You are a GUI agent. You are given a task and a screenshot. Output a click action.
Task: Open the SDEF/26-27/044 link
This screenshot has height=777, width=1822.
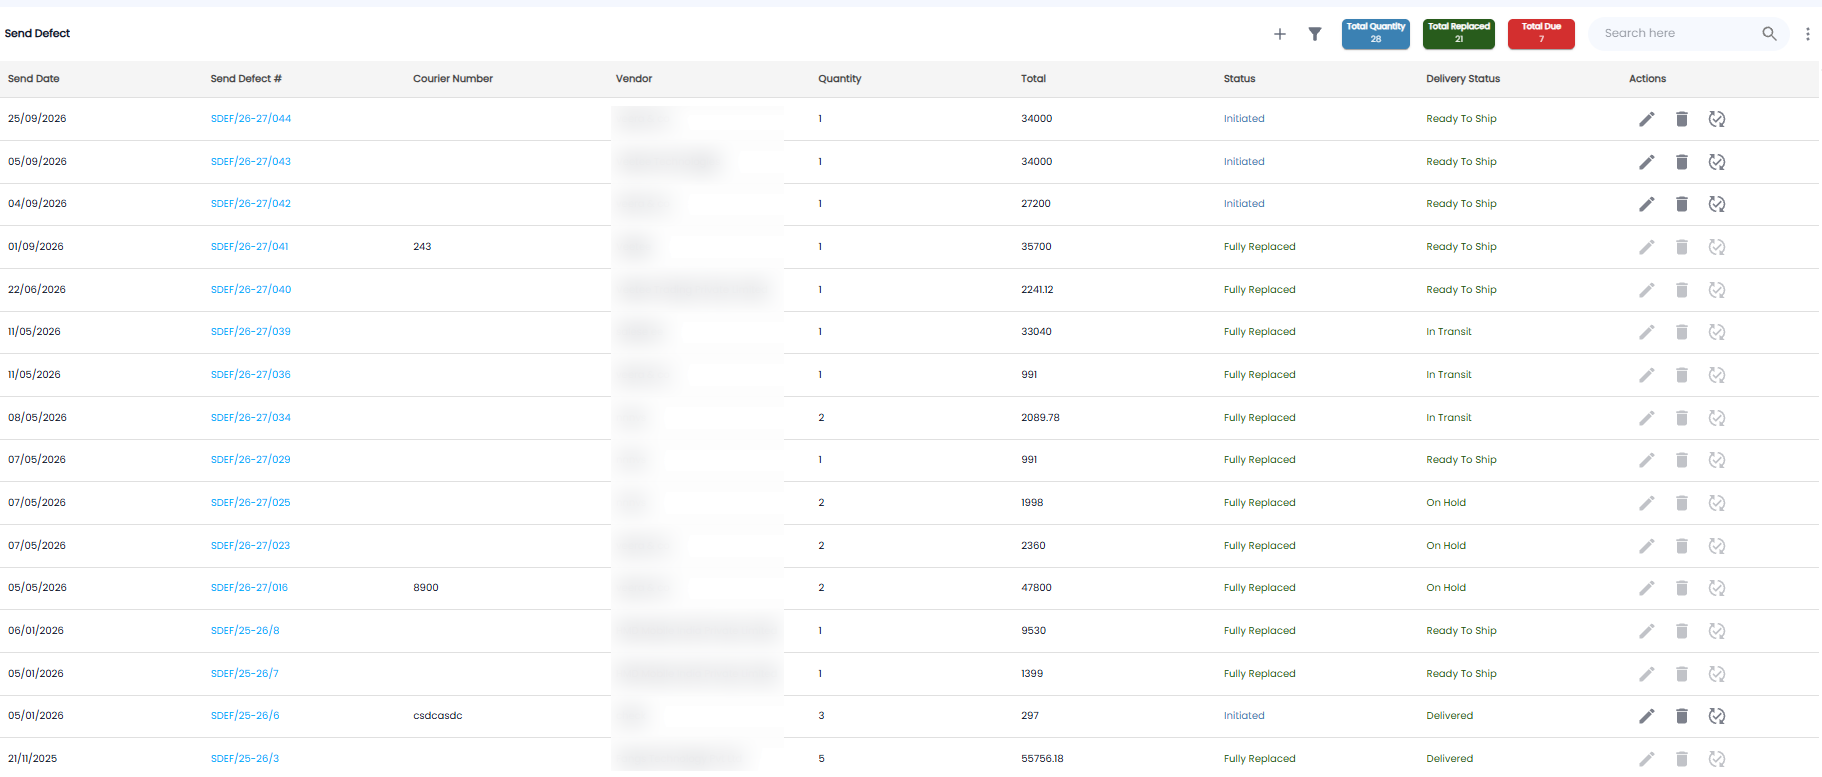(251, 119)
